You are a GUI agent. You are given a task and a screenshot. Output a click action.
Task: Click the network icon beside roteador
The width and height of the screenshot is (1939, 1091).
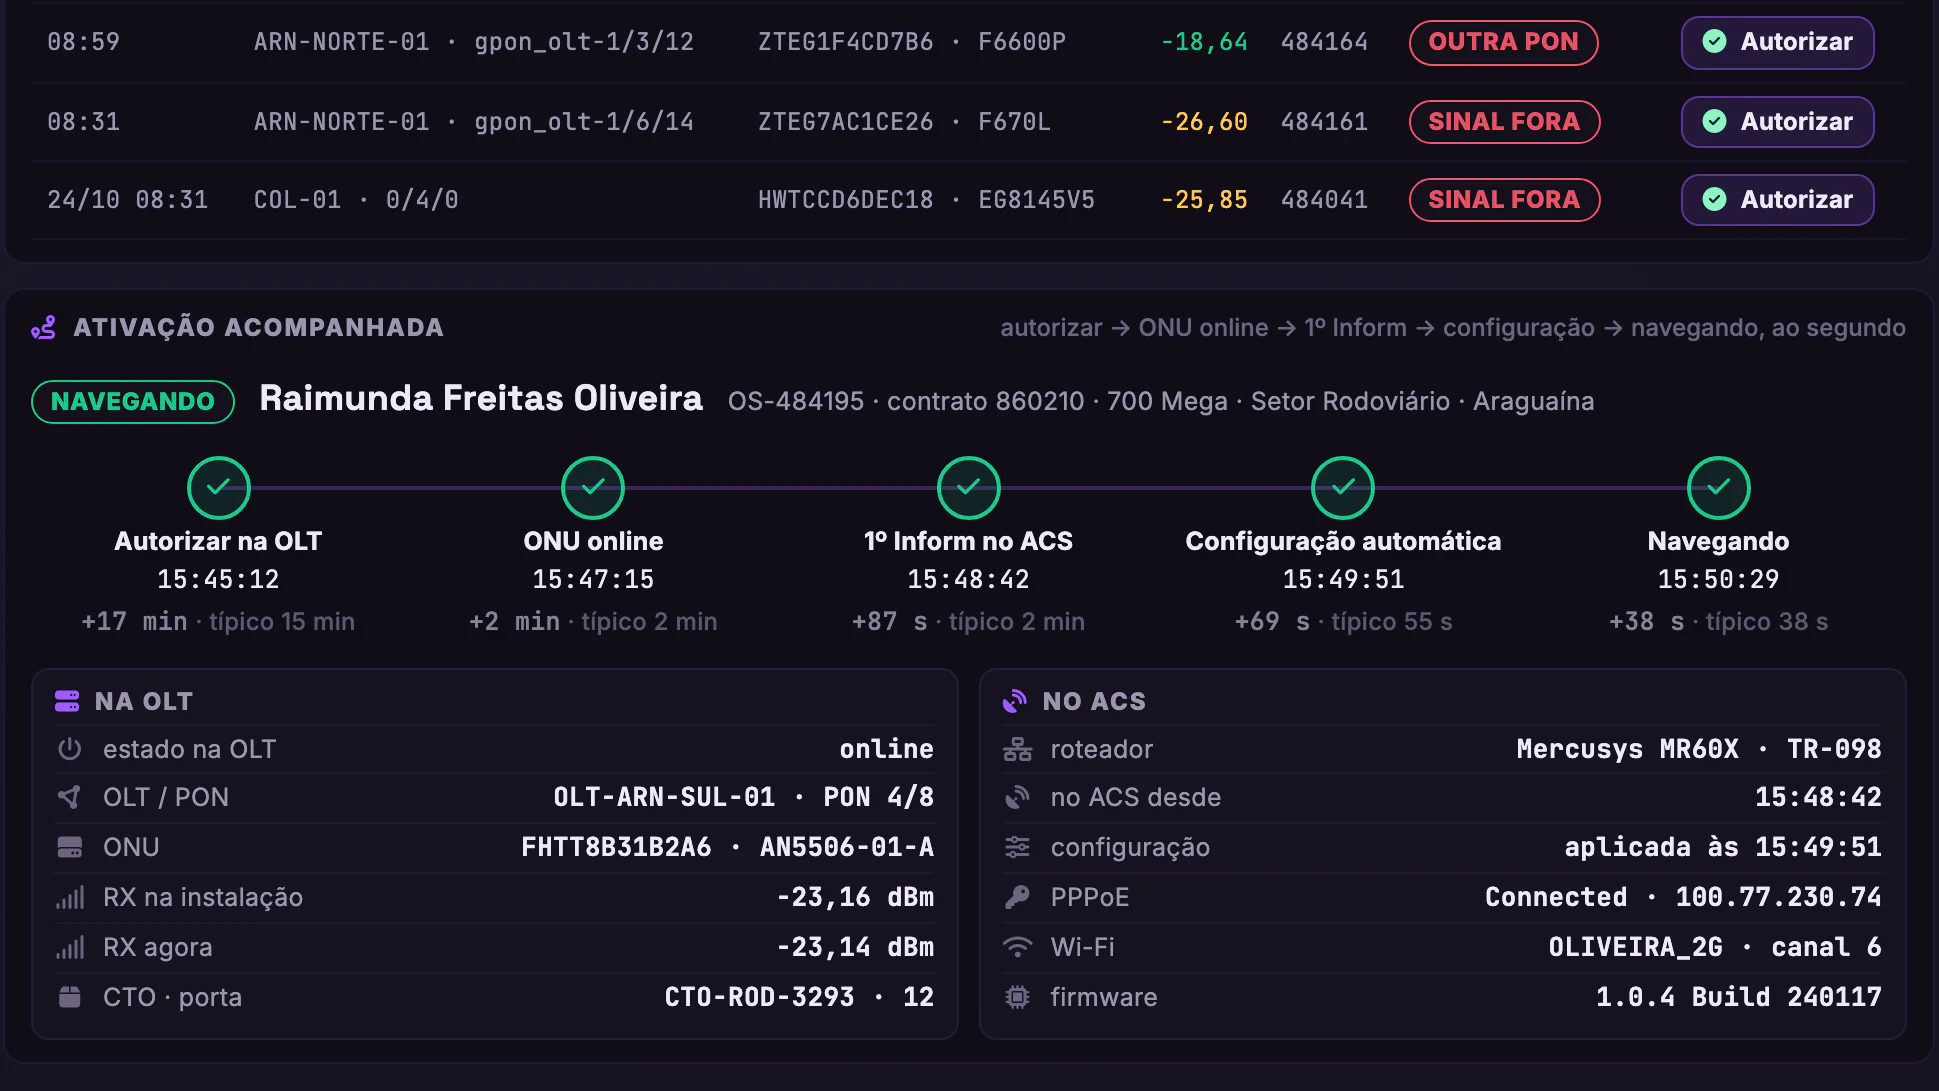click(x=1017, y=749)
